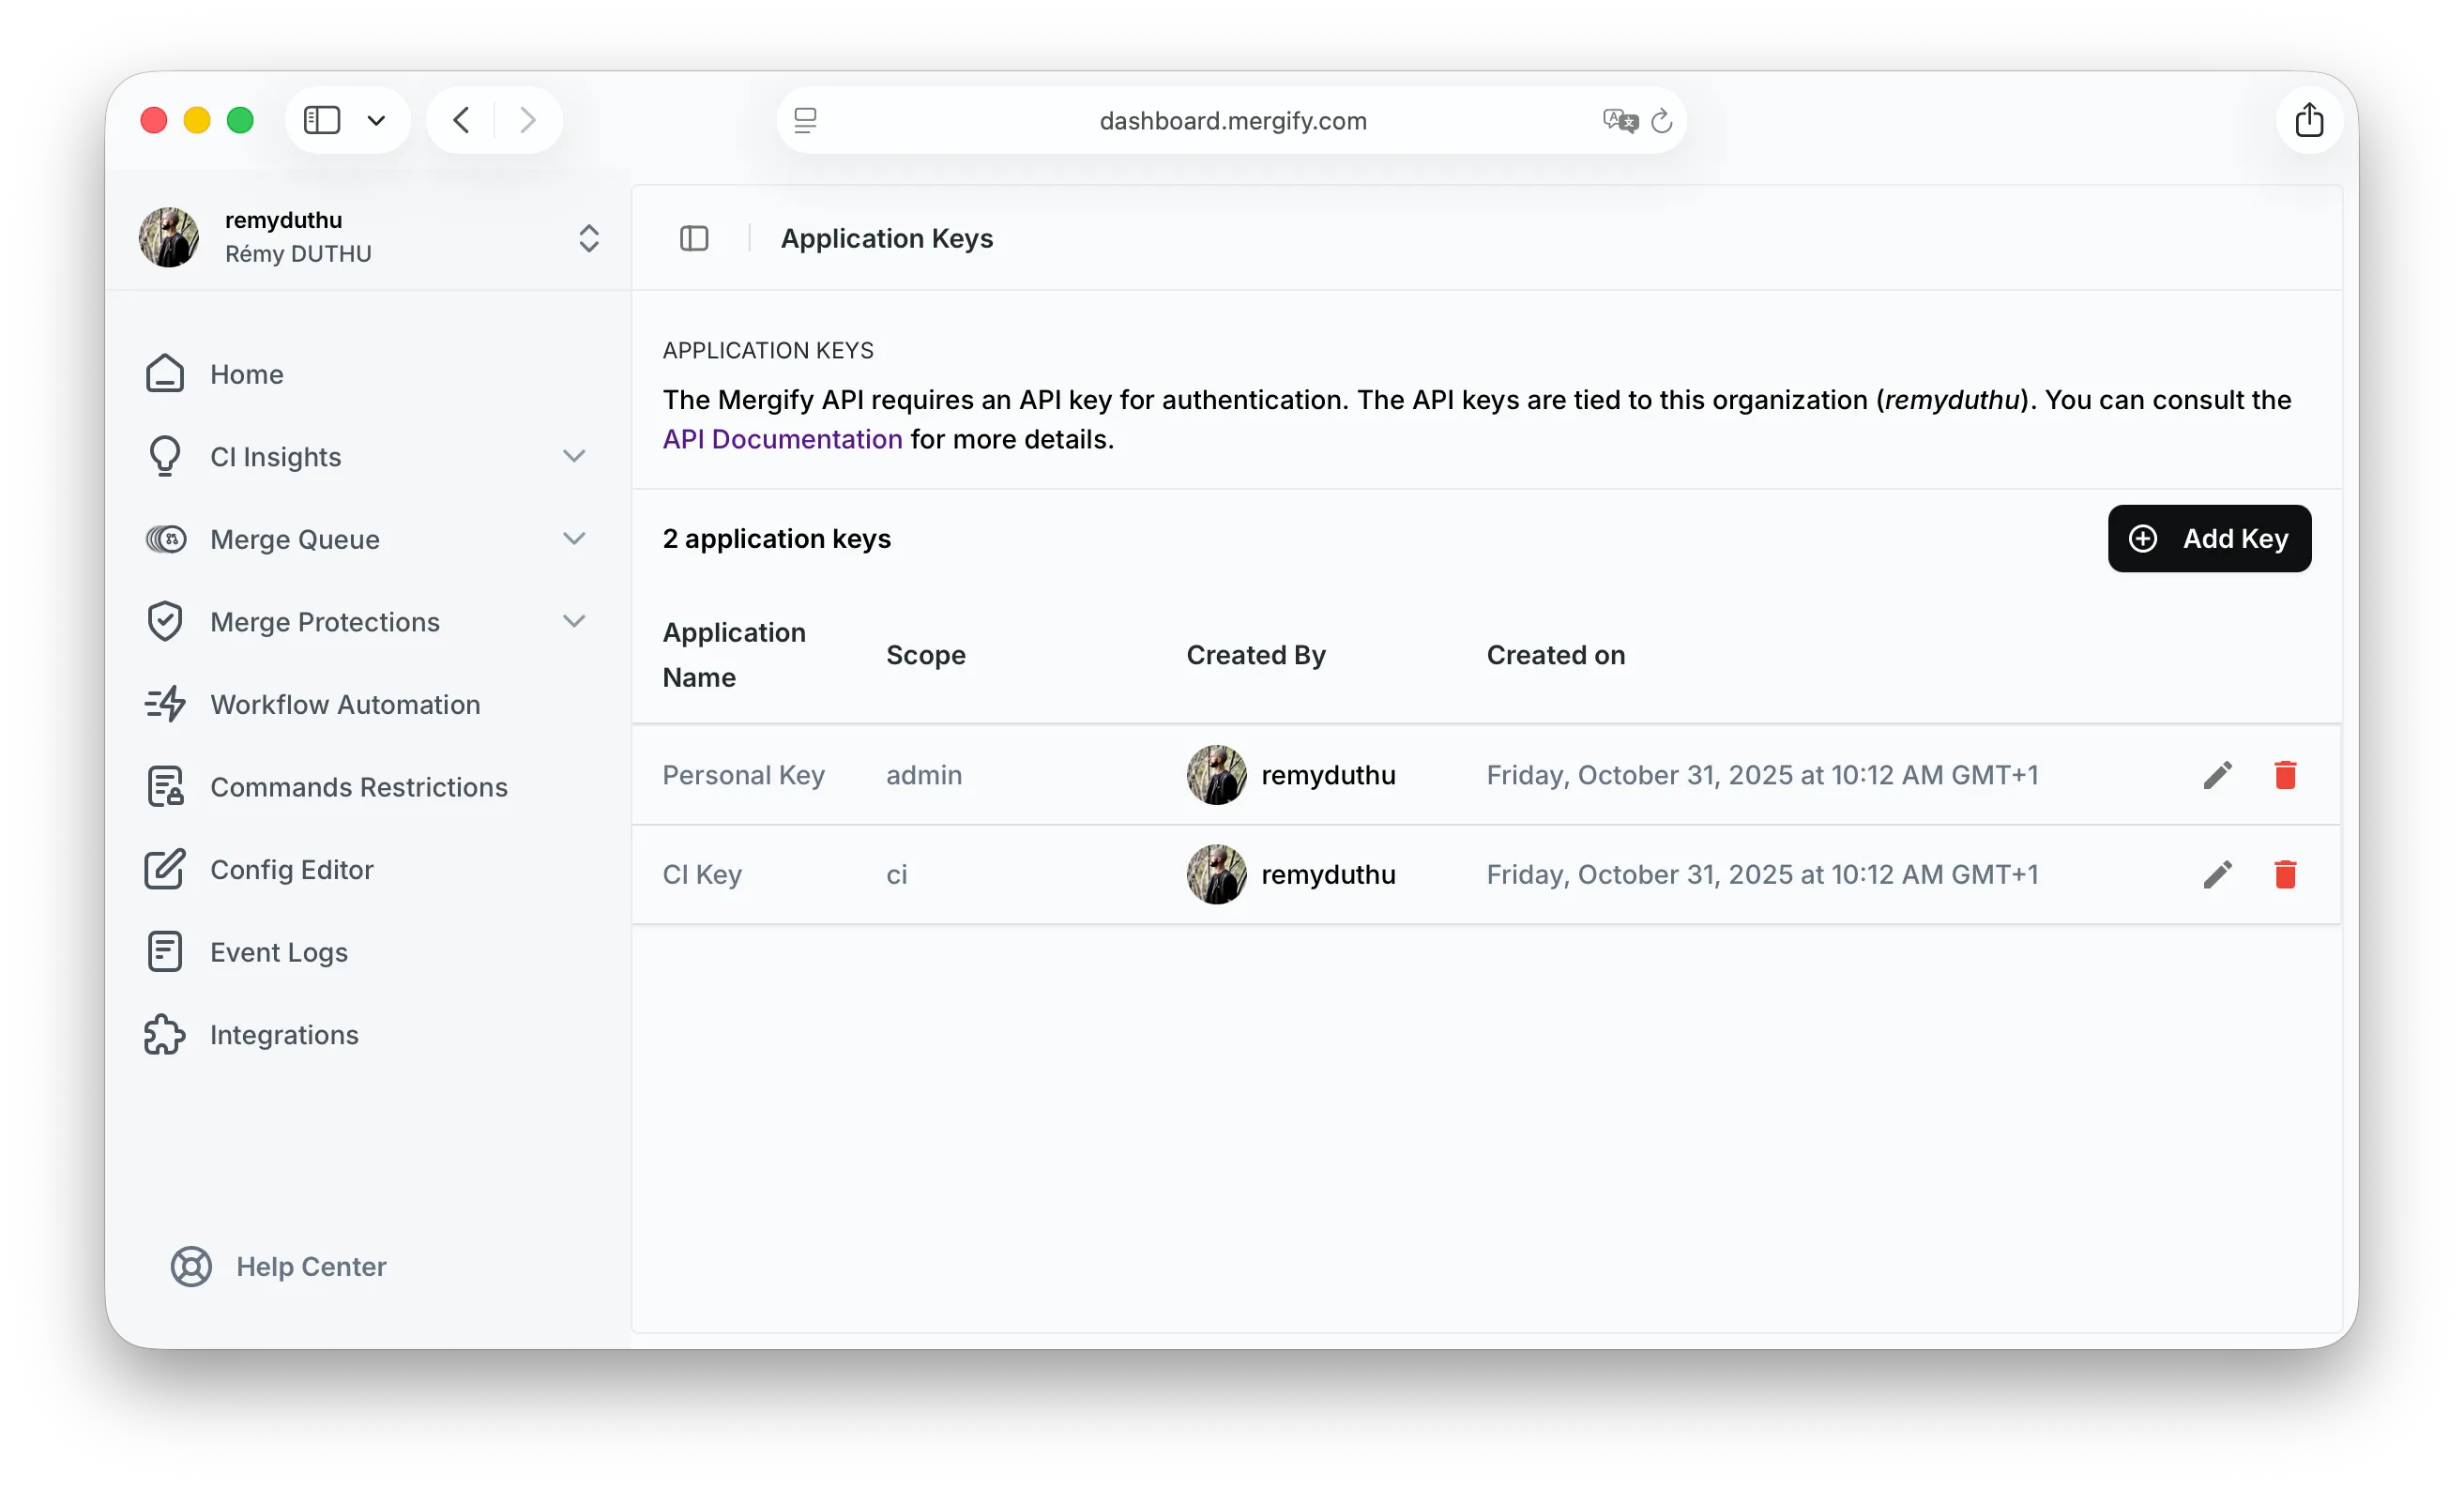Open the API Documentation link
The image size is (2464, 1488).
click(782, 439)
